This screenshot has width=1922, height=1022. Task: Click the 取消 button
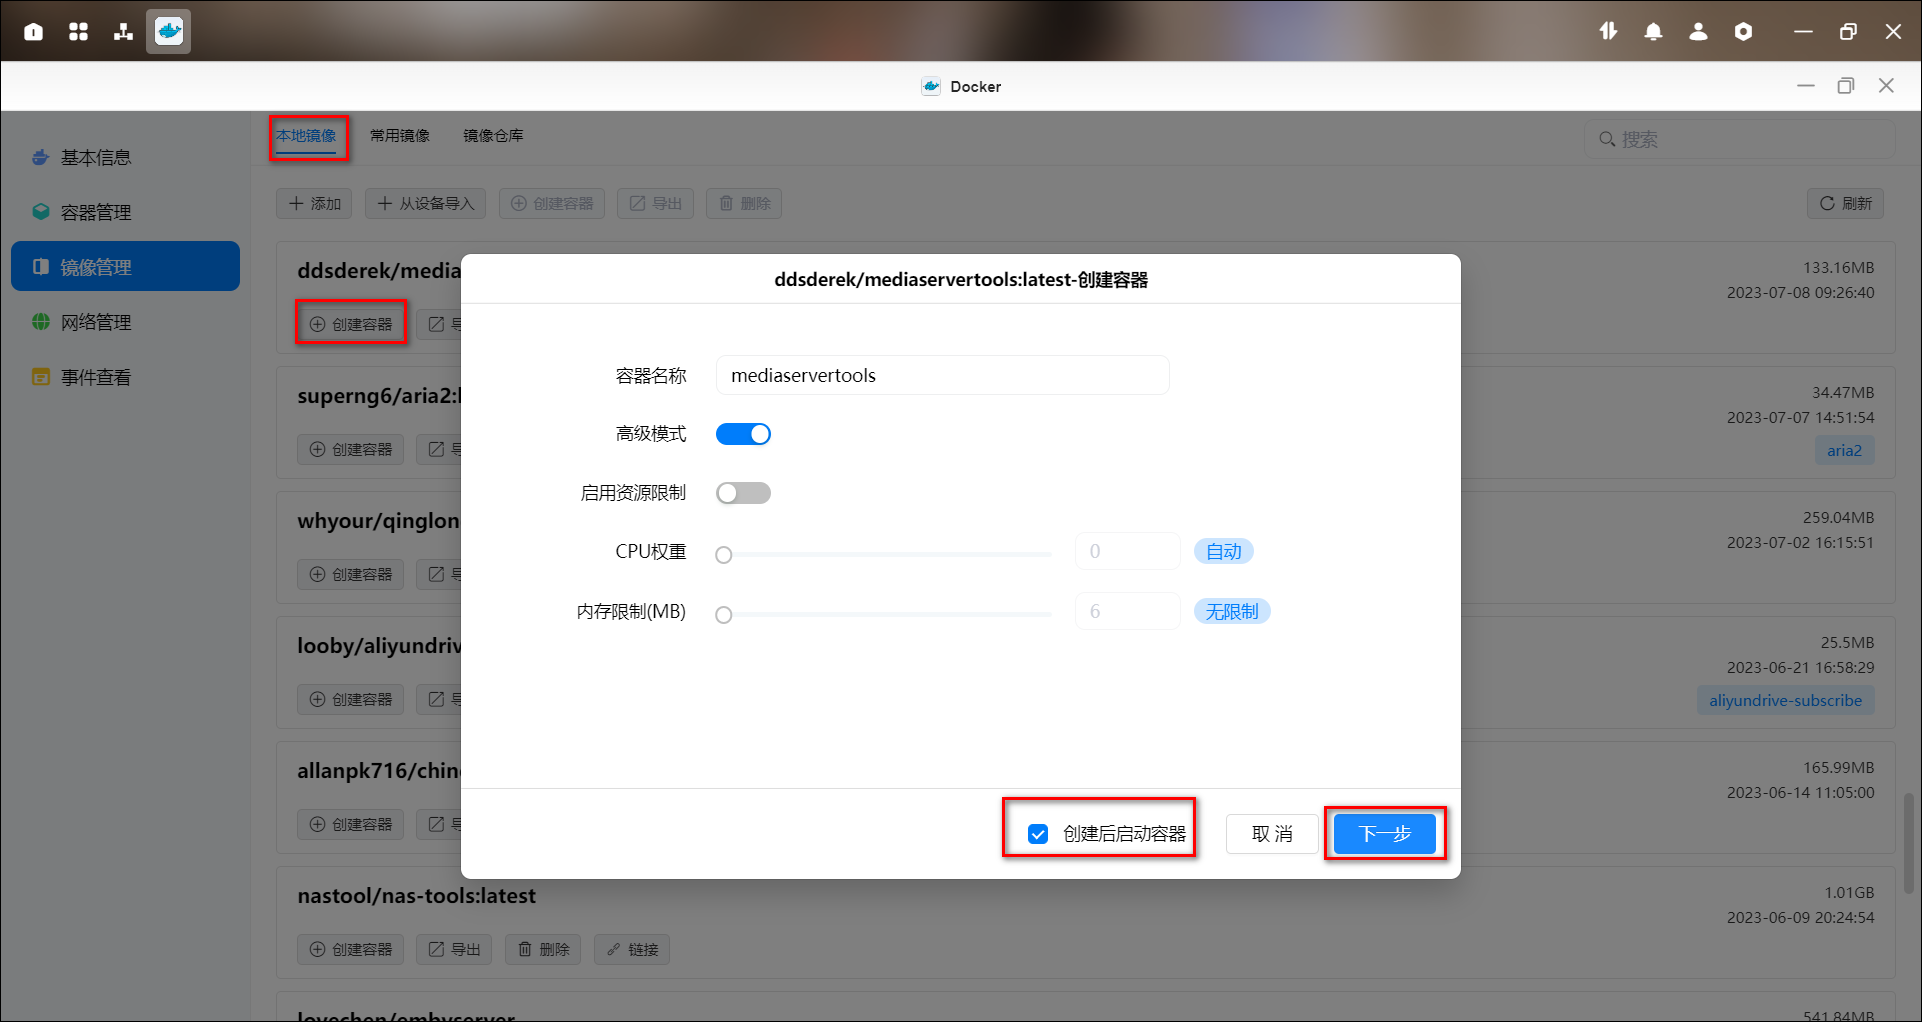coord(1271,834)
